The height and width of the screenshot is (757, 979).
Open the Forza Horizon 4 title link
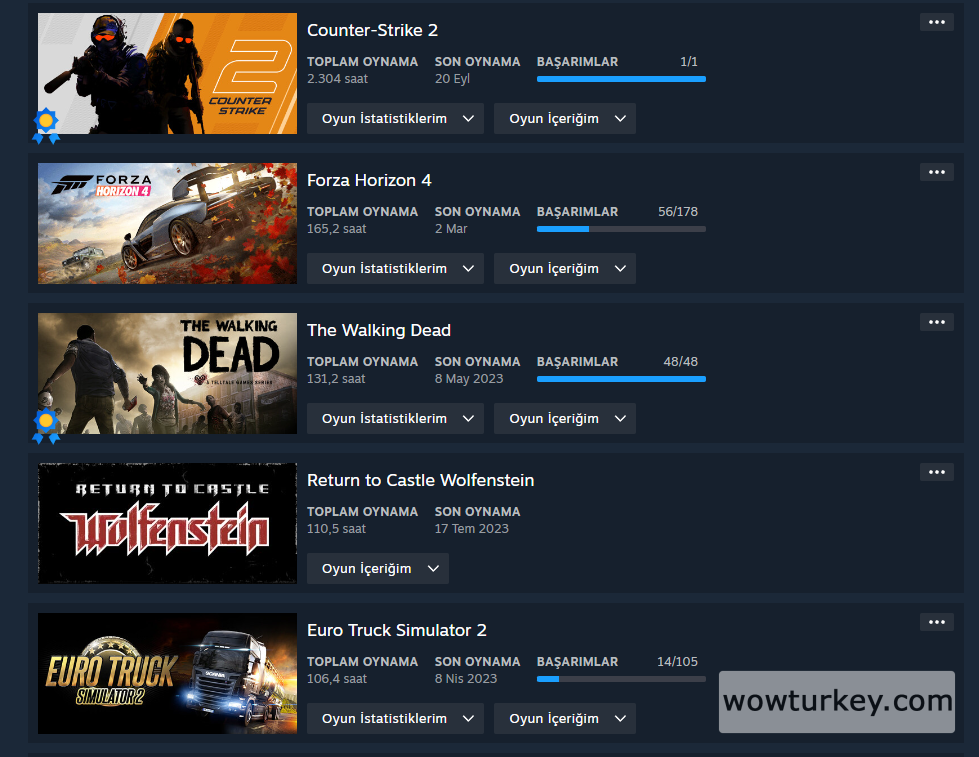tap(369, 180)
